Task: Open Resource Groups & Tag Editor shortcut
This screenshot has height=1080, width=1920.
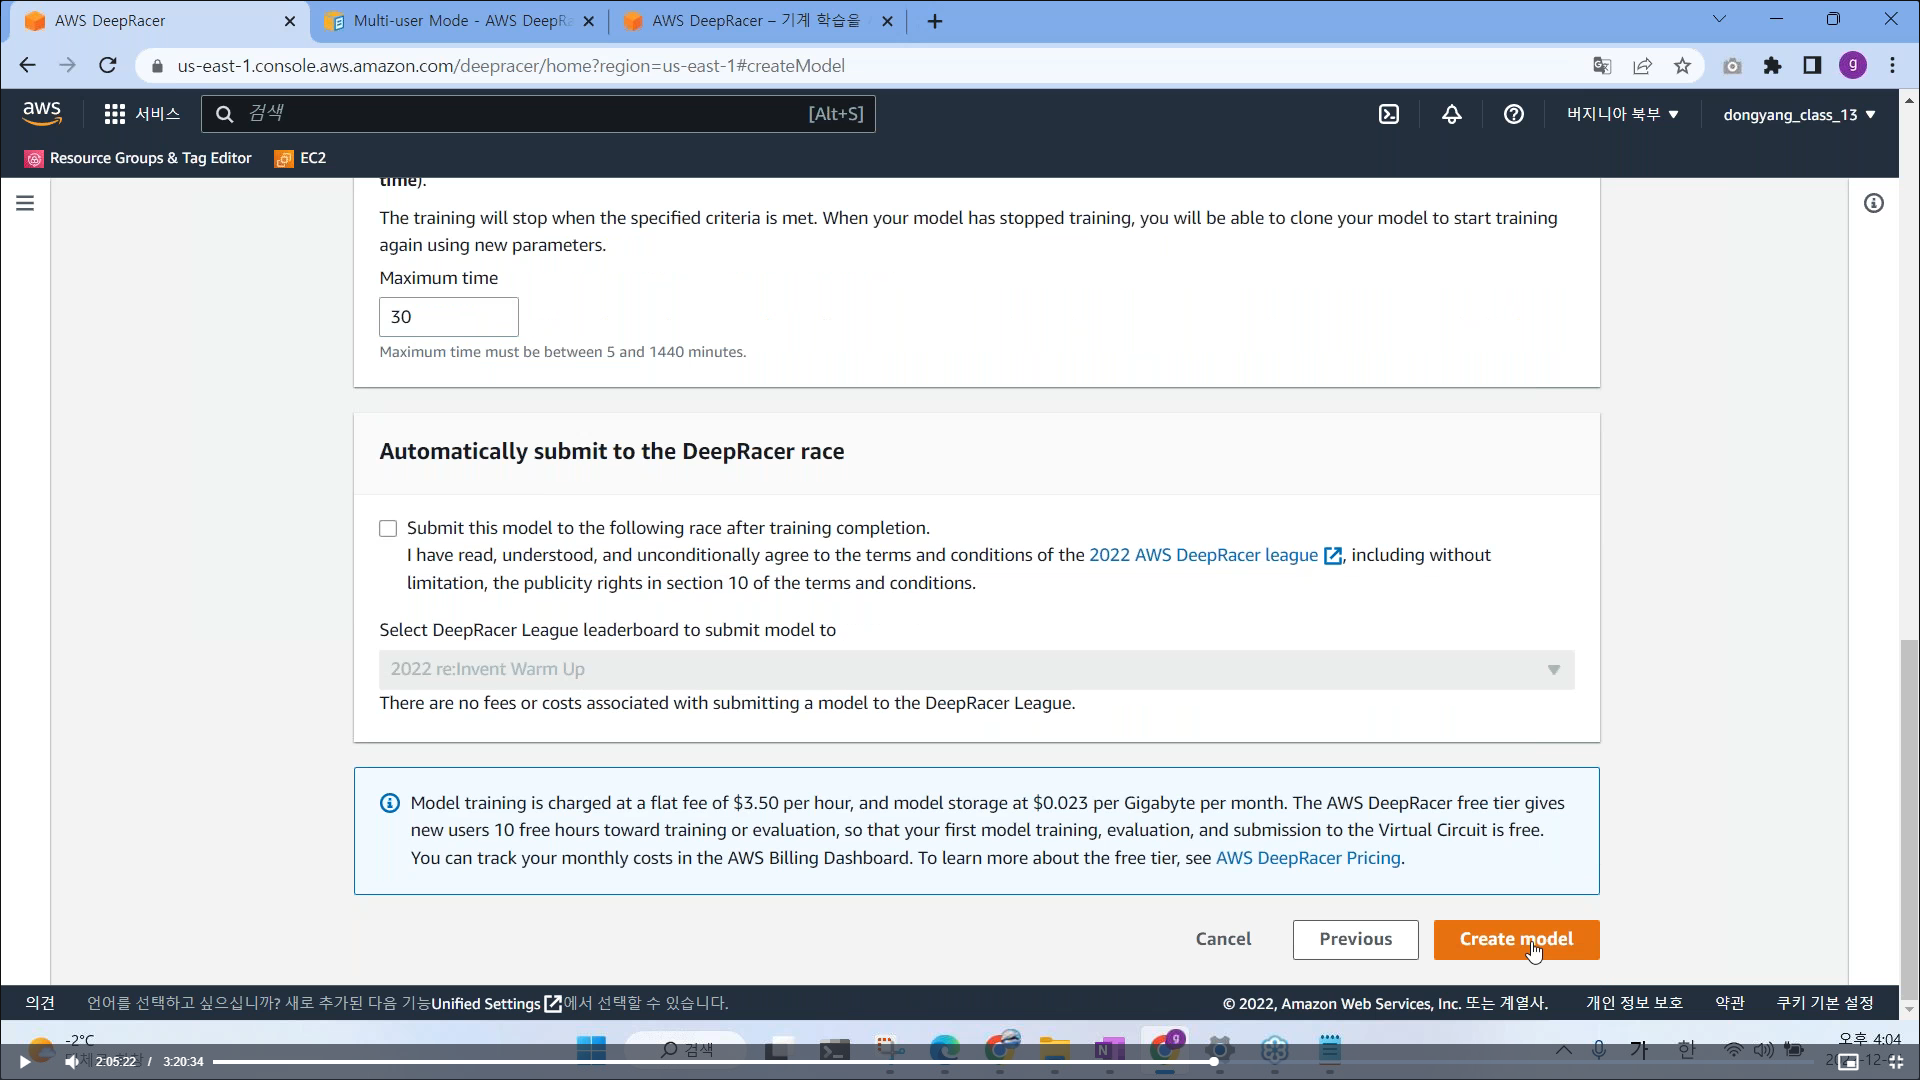Action: coord(138,158)
